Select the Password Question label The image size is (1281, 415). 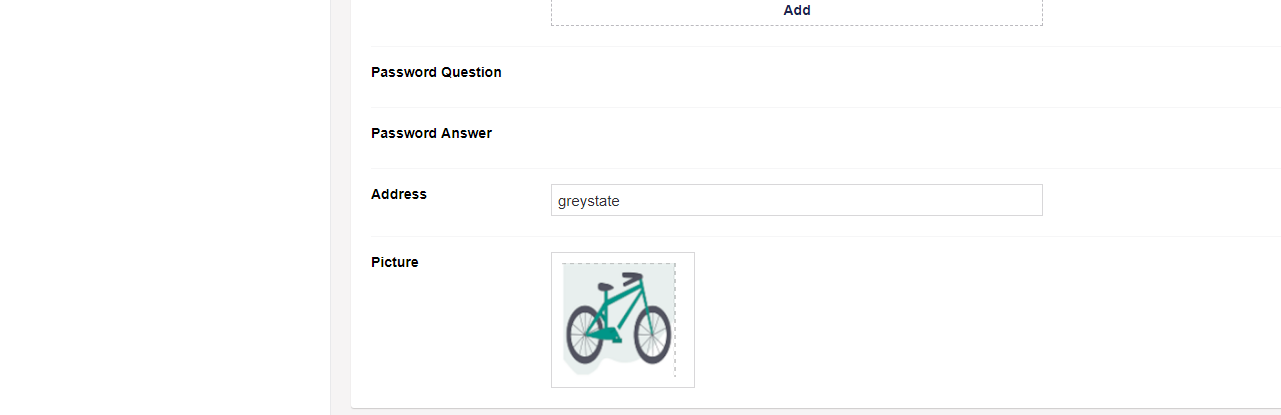point(436,72)
